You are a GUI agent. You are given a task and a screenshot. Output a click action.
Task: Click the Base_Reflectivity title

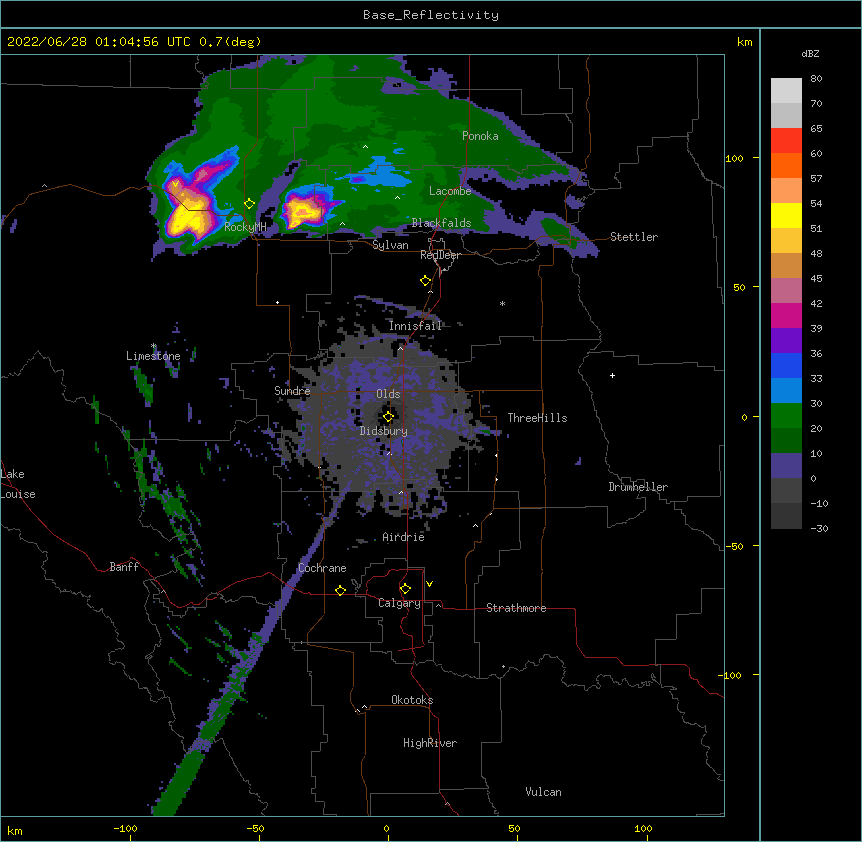tap(431, 15)
